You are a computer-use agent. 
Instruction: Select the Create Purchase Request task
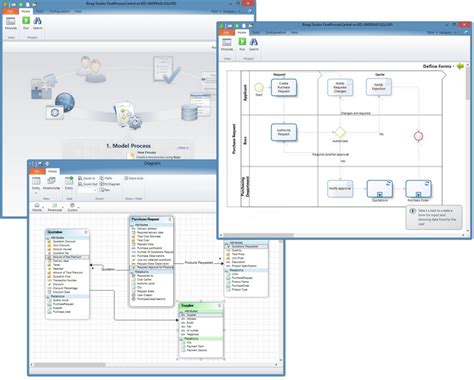[x=284, y=87]
